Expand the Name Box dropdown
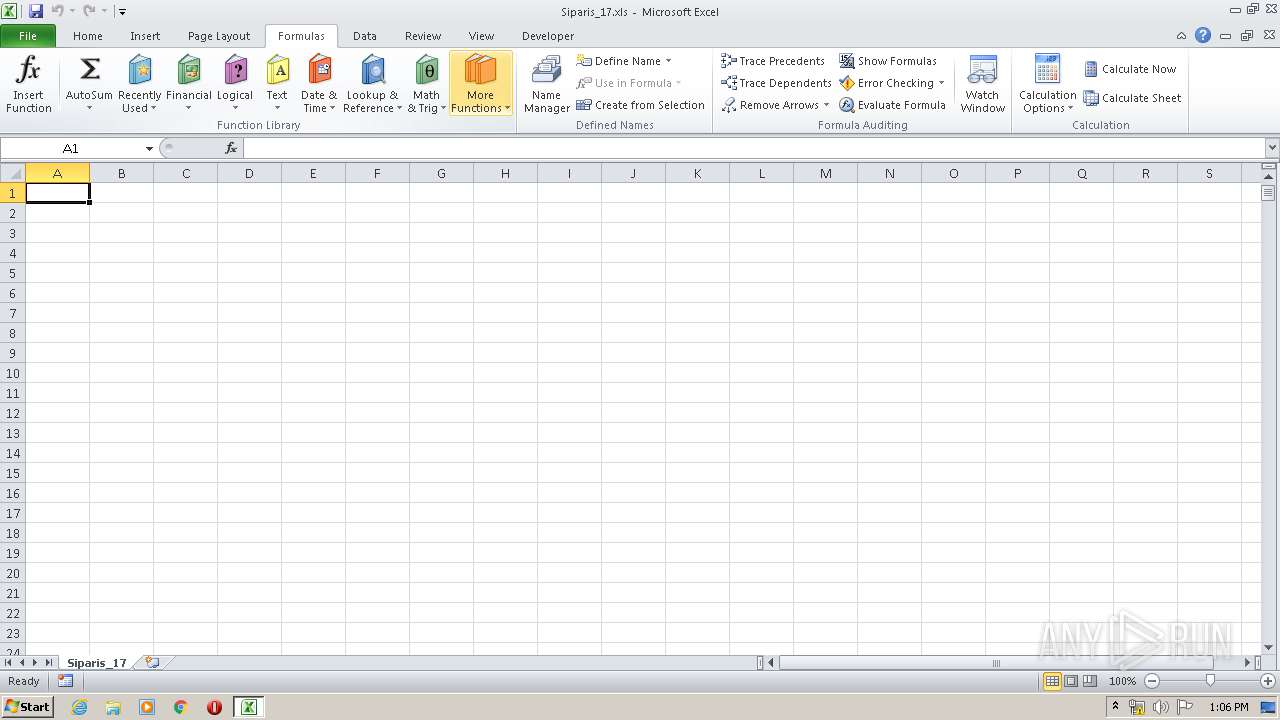This screenshot has height=720, width=1280. (149, 148)
